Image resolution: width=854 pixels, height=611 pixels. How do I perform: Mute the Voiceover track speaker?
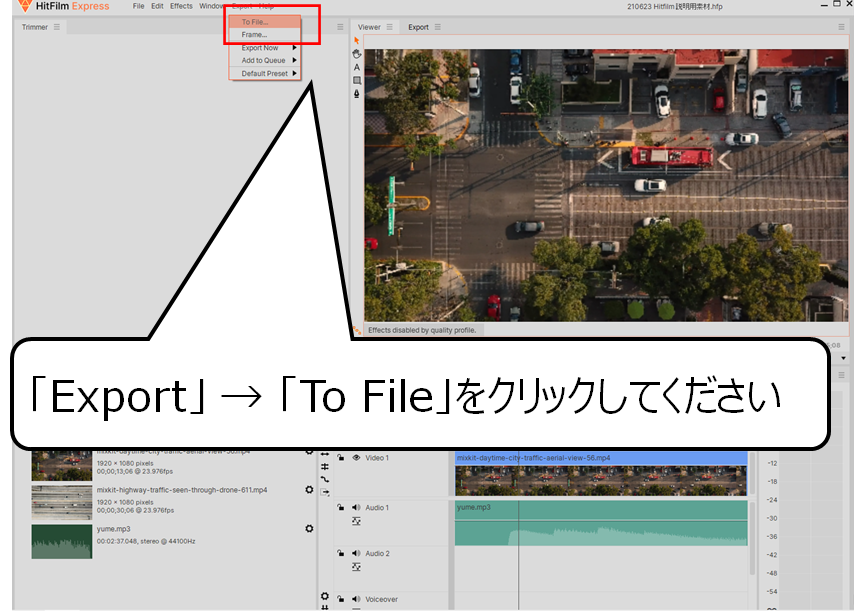click(356, 598)
